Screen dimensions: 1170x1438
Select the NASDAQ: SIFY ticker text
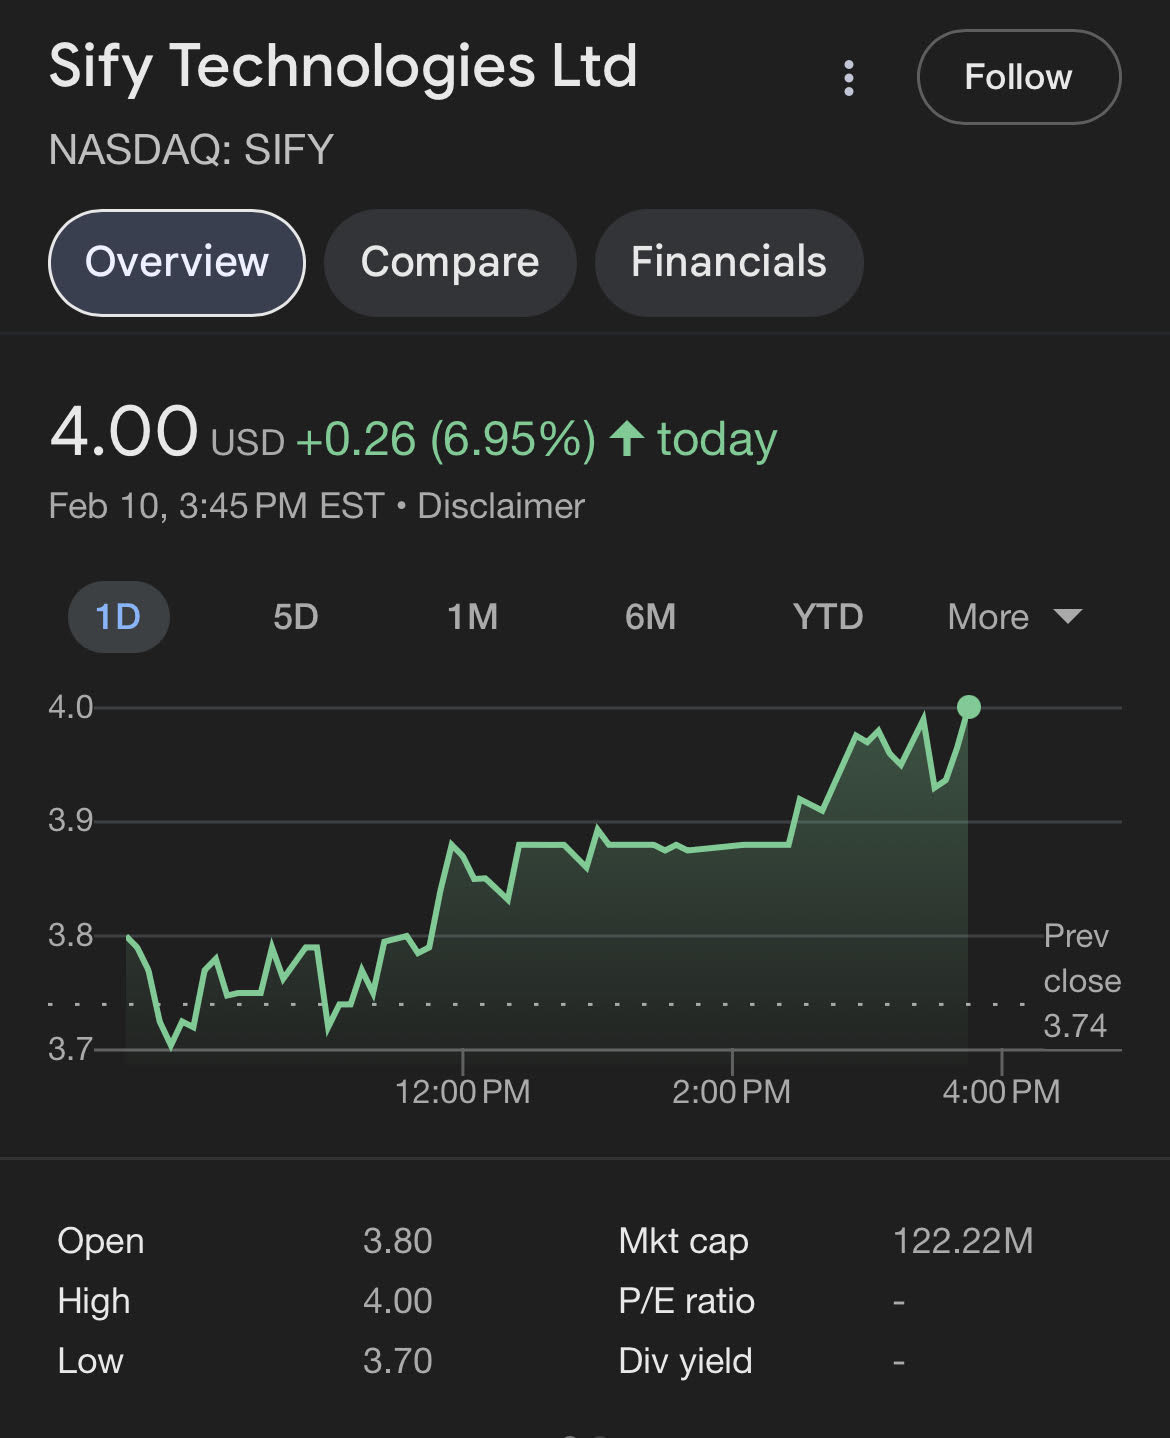191,150
